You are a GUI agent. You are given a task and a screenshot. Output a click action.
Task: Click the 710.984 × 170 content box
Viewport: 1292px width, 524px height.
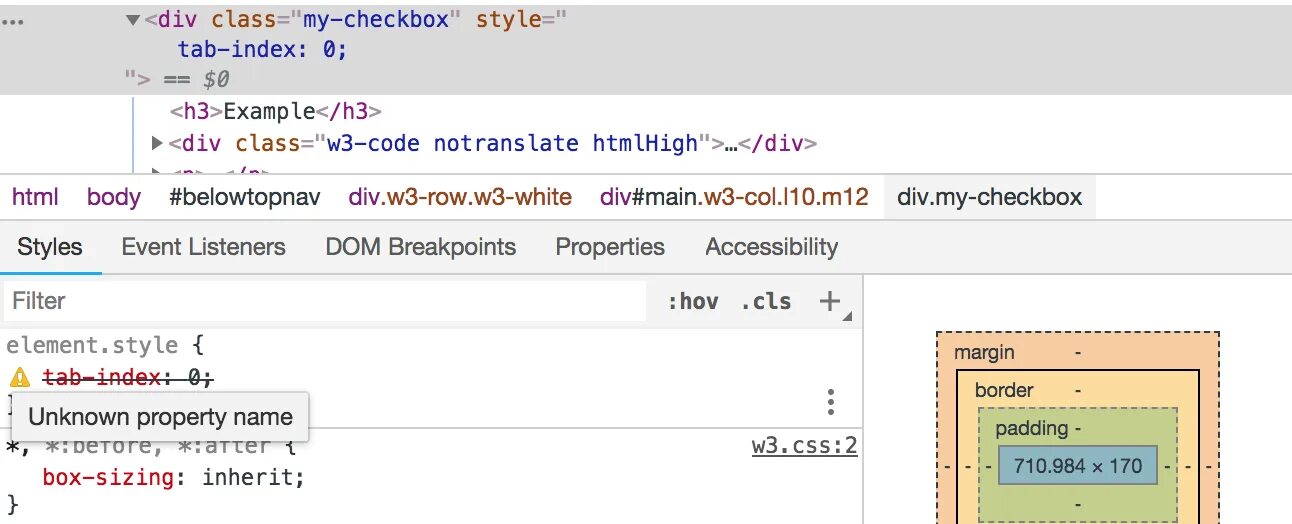click(1077, 466)
